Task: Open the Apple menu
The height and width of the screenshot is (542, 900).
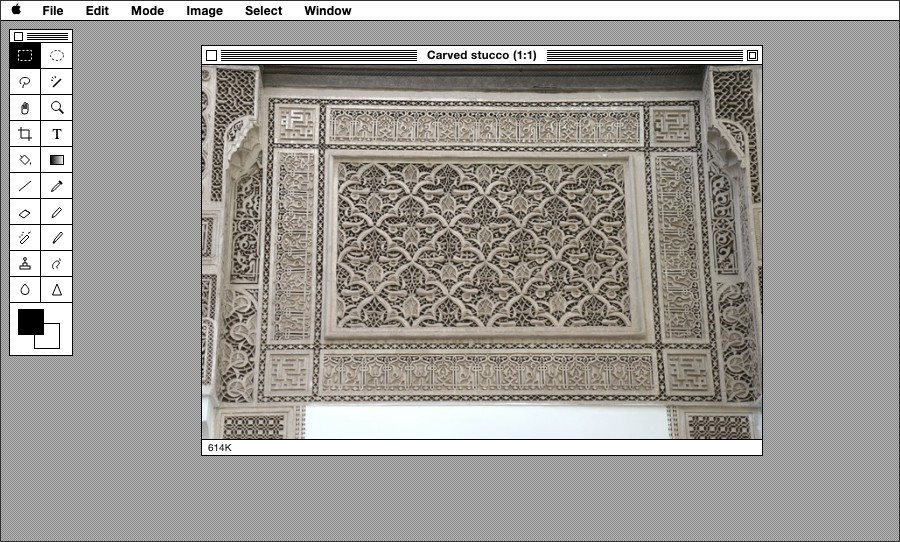Action: (17, 10)
